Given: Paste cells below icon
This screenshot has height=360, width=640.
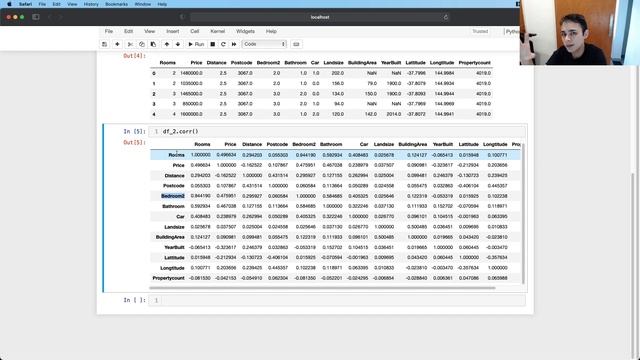Looking at the screenshot, I should (153, 44).
